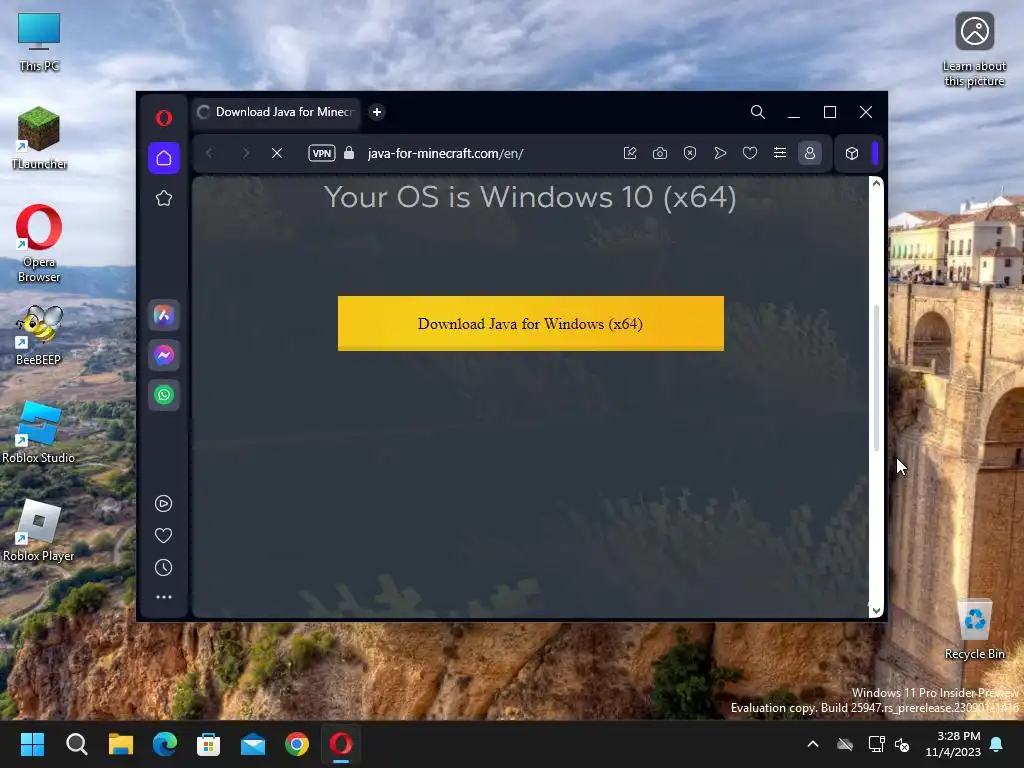
Task: Open Microsoft Store from taskbar
Action: (x=208, y=744)
